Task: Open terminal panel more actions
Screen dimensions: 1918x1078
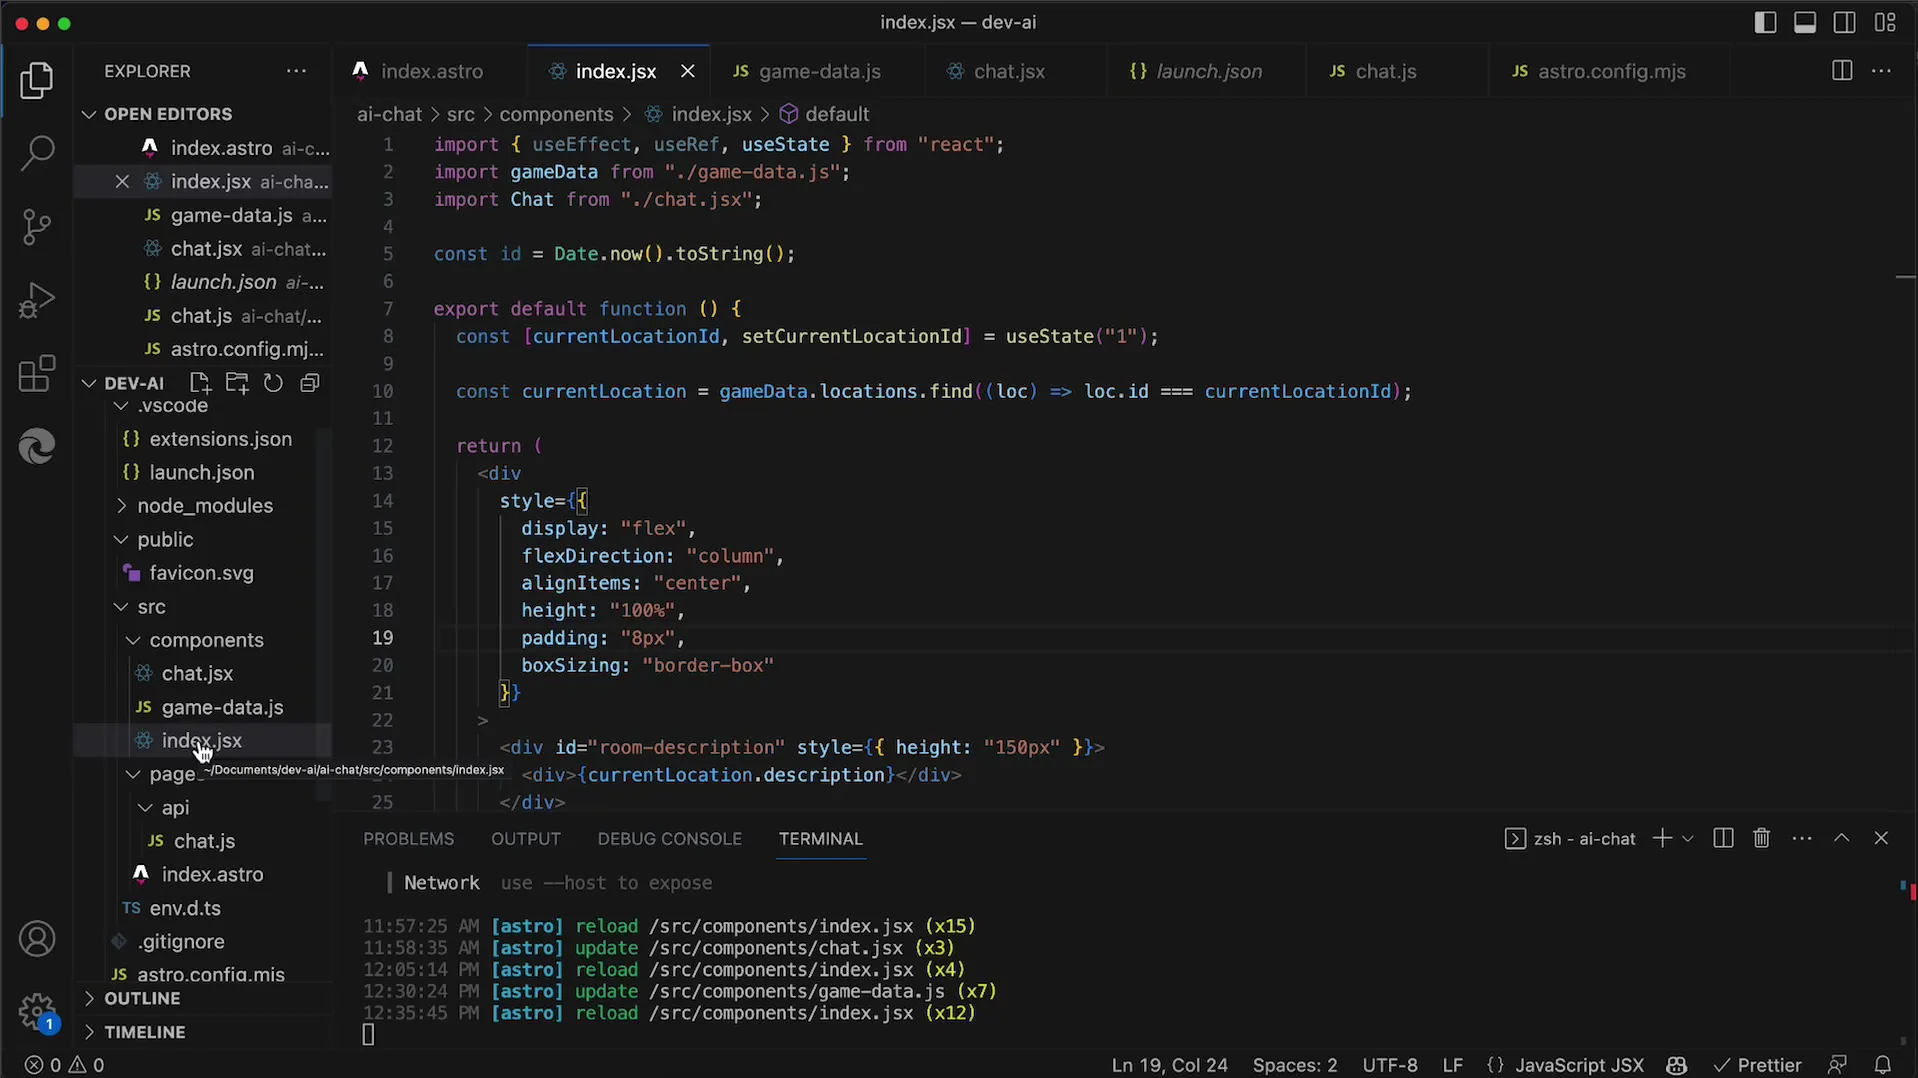Action: tap(1802, 838)
